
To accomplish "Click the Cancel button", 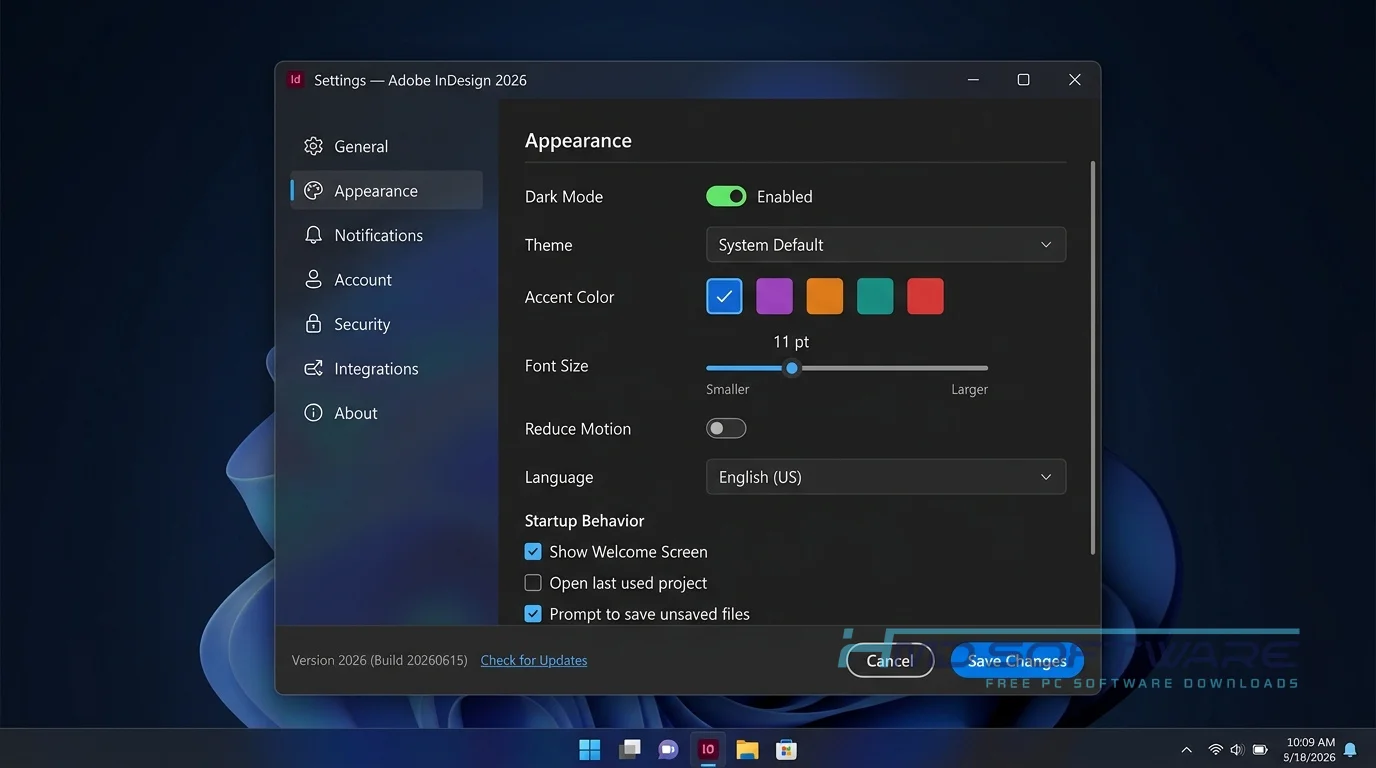I will (890, 661).
